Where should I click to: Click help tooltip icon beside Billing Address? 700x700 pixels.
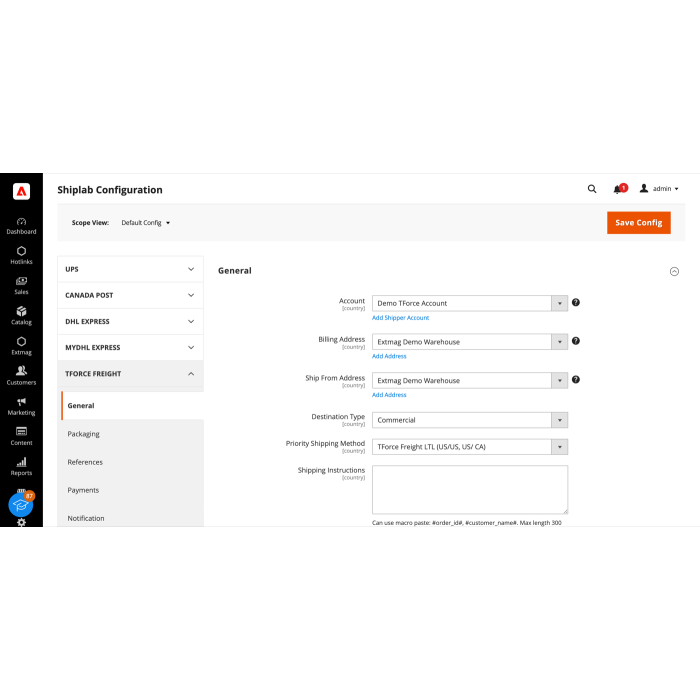576,341
